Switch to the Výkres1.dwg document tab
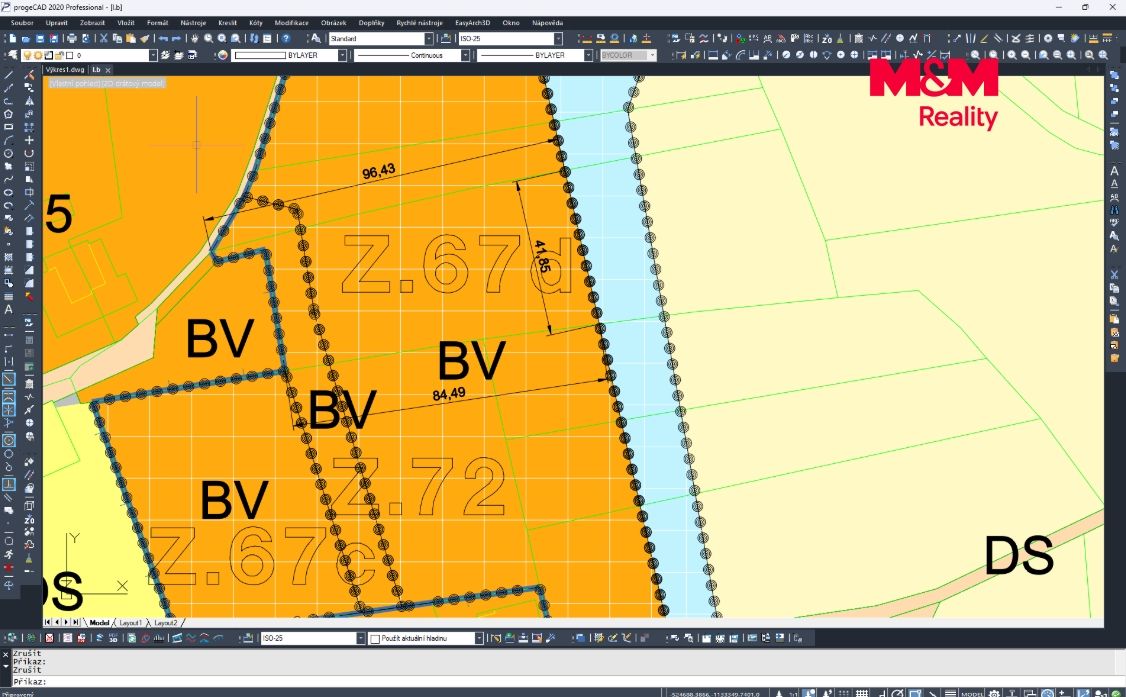The width and height of the screenshot is (1126, 697). point(65,70)
